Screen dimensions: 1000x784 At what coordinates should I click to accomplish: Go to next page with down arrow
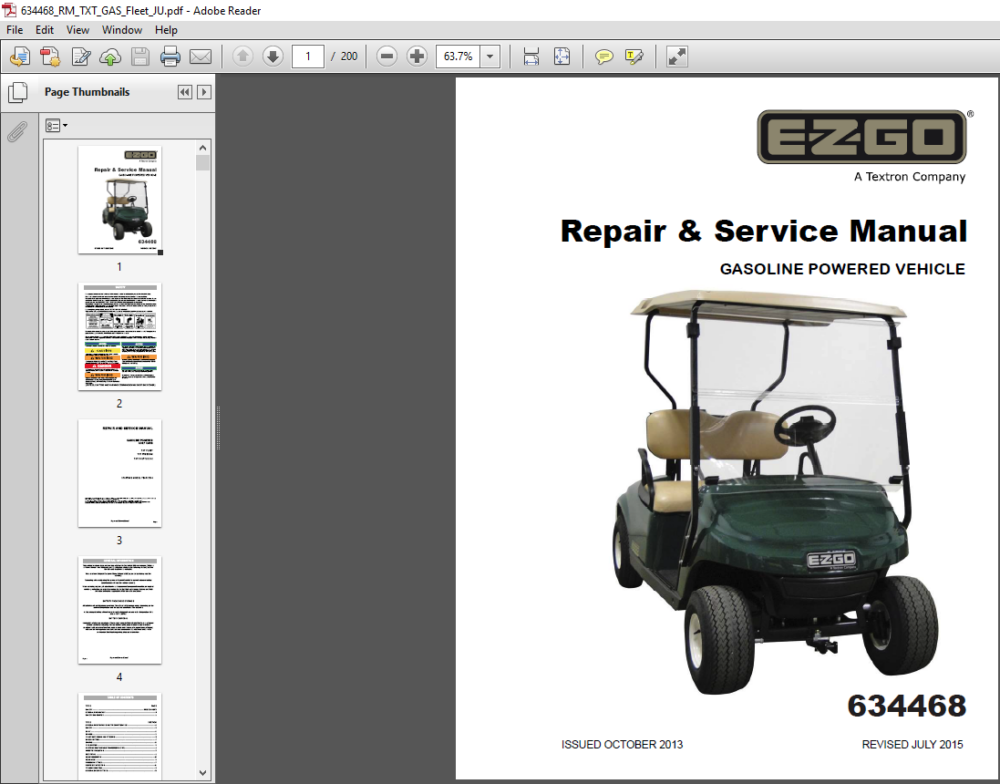tap(273, 56)
